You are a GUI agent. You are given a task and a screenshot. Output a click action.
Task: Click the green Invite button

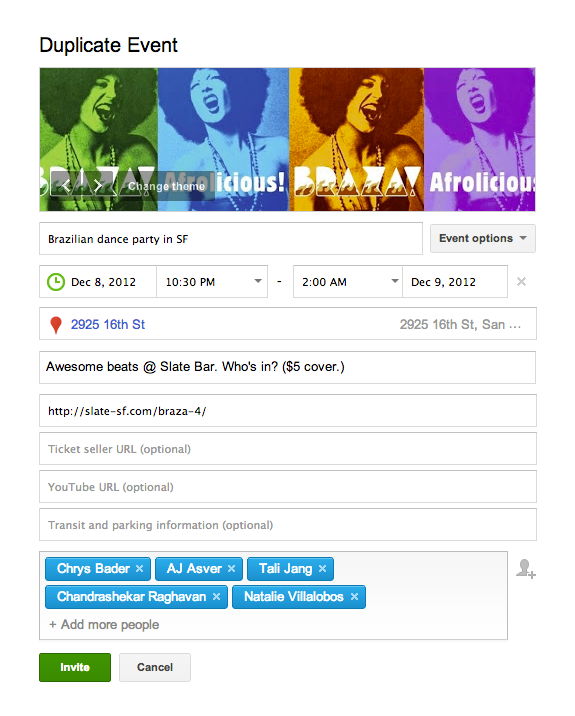tap(75, 667)
